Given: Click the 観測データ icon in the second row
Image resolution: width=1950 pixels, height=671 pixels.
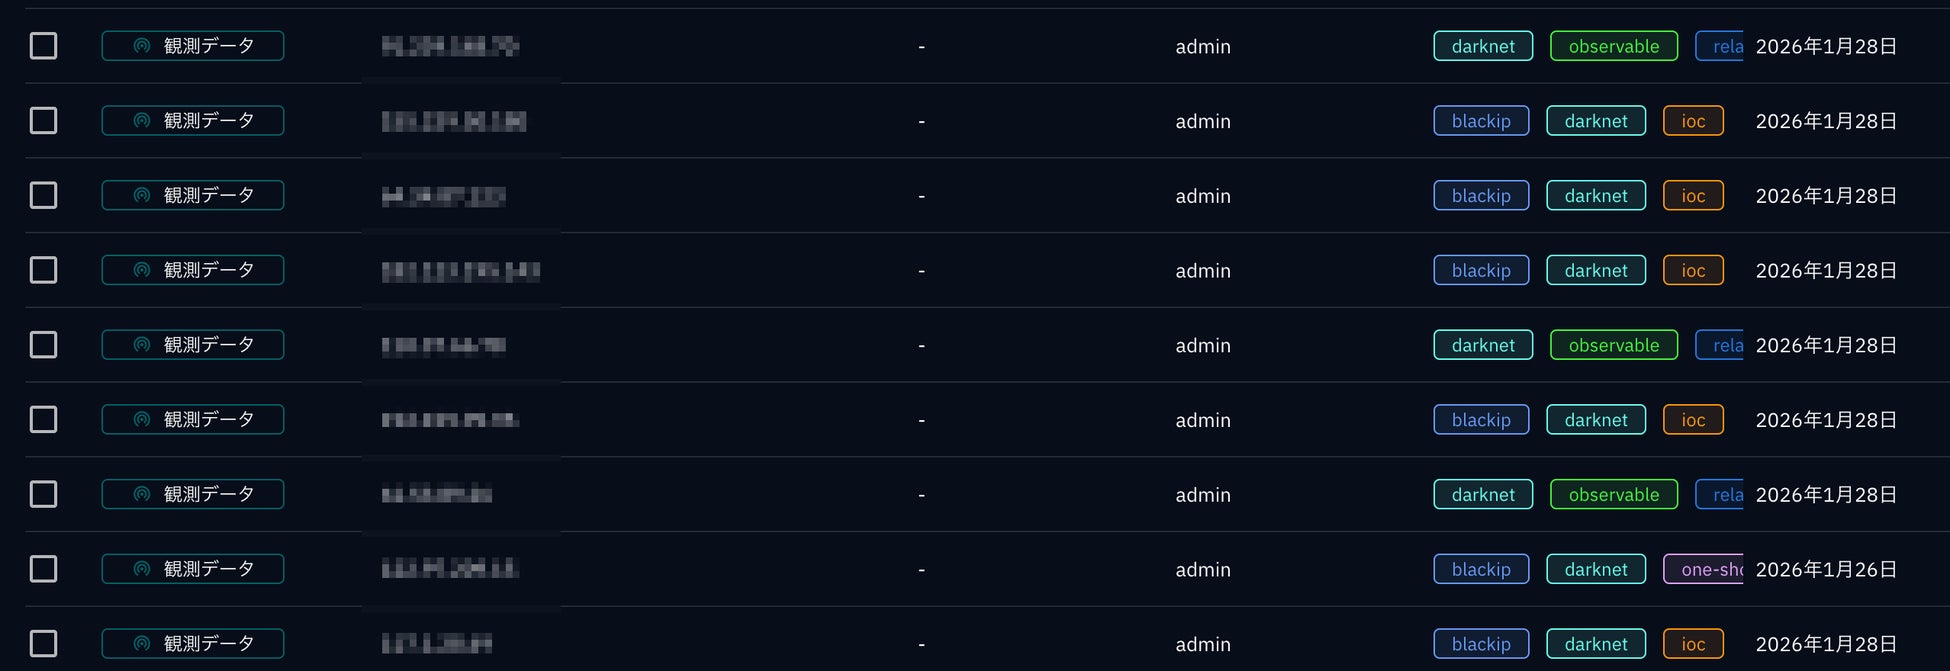Looking at the screenshot, I should tap(142, 121).
